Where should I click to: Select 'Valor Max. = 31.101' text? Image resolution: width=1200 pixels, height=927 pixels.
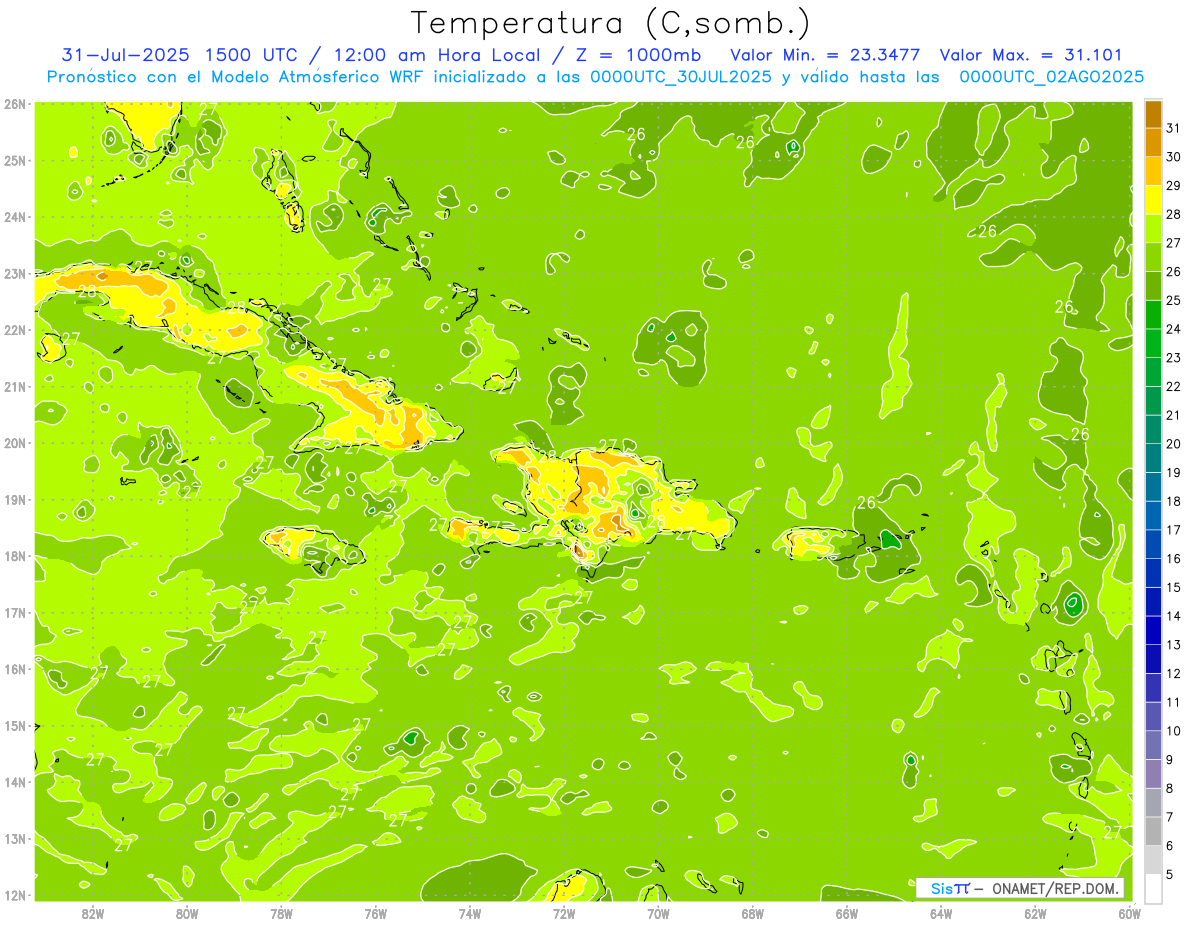pyautogui.click(x=1031, y=55)
